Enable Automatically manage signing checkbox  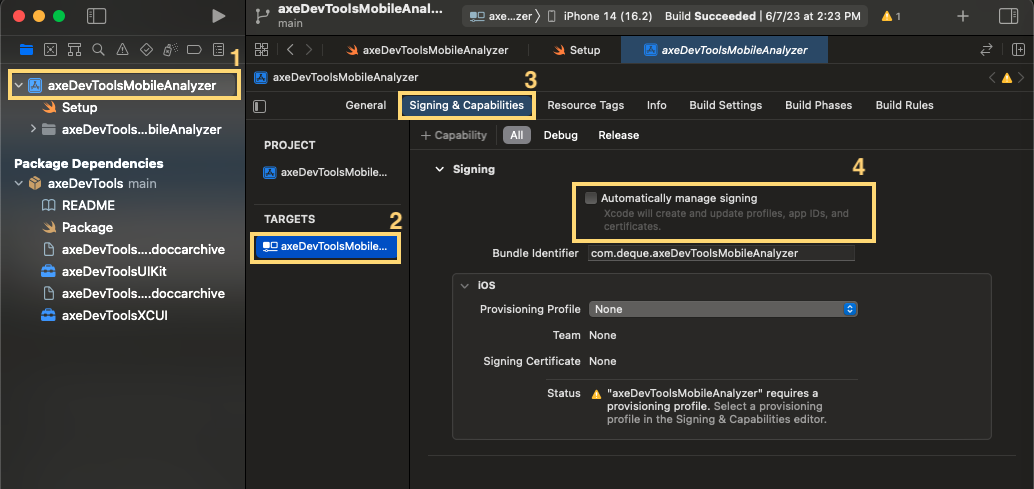[x=591, y=198]
